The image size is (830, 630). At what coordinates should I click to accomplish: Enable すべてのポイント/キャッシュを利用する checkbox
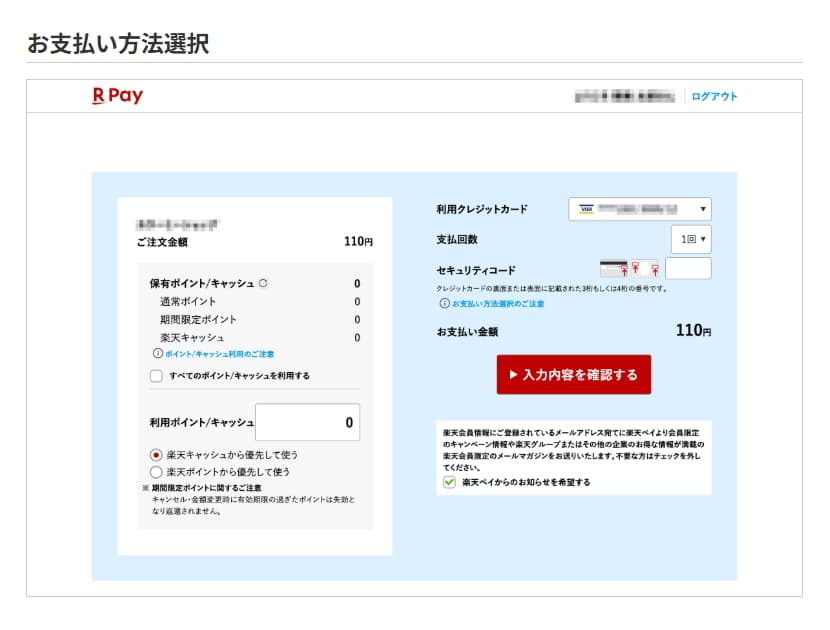pyautogui.click(x=155, y=375)
